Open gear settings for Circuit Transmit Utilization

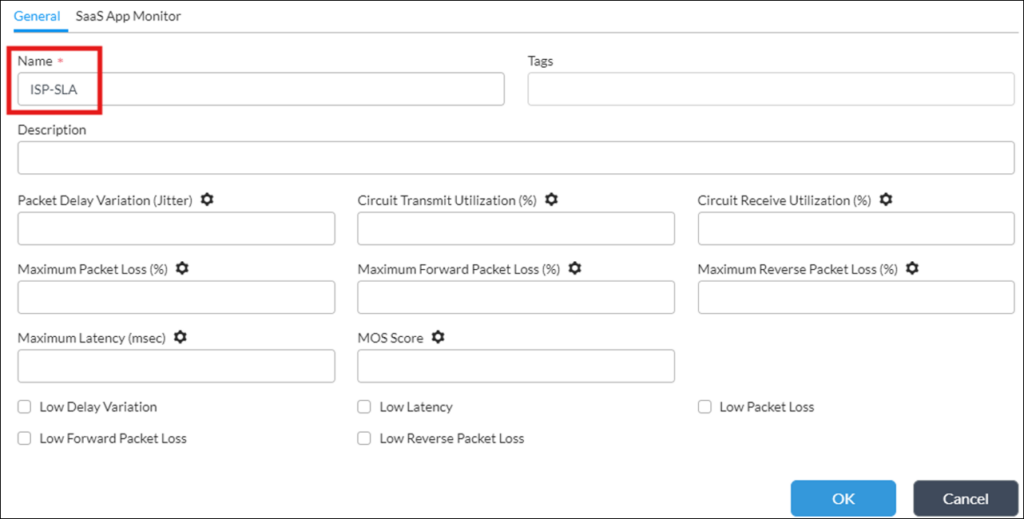(551, 199)
